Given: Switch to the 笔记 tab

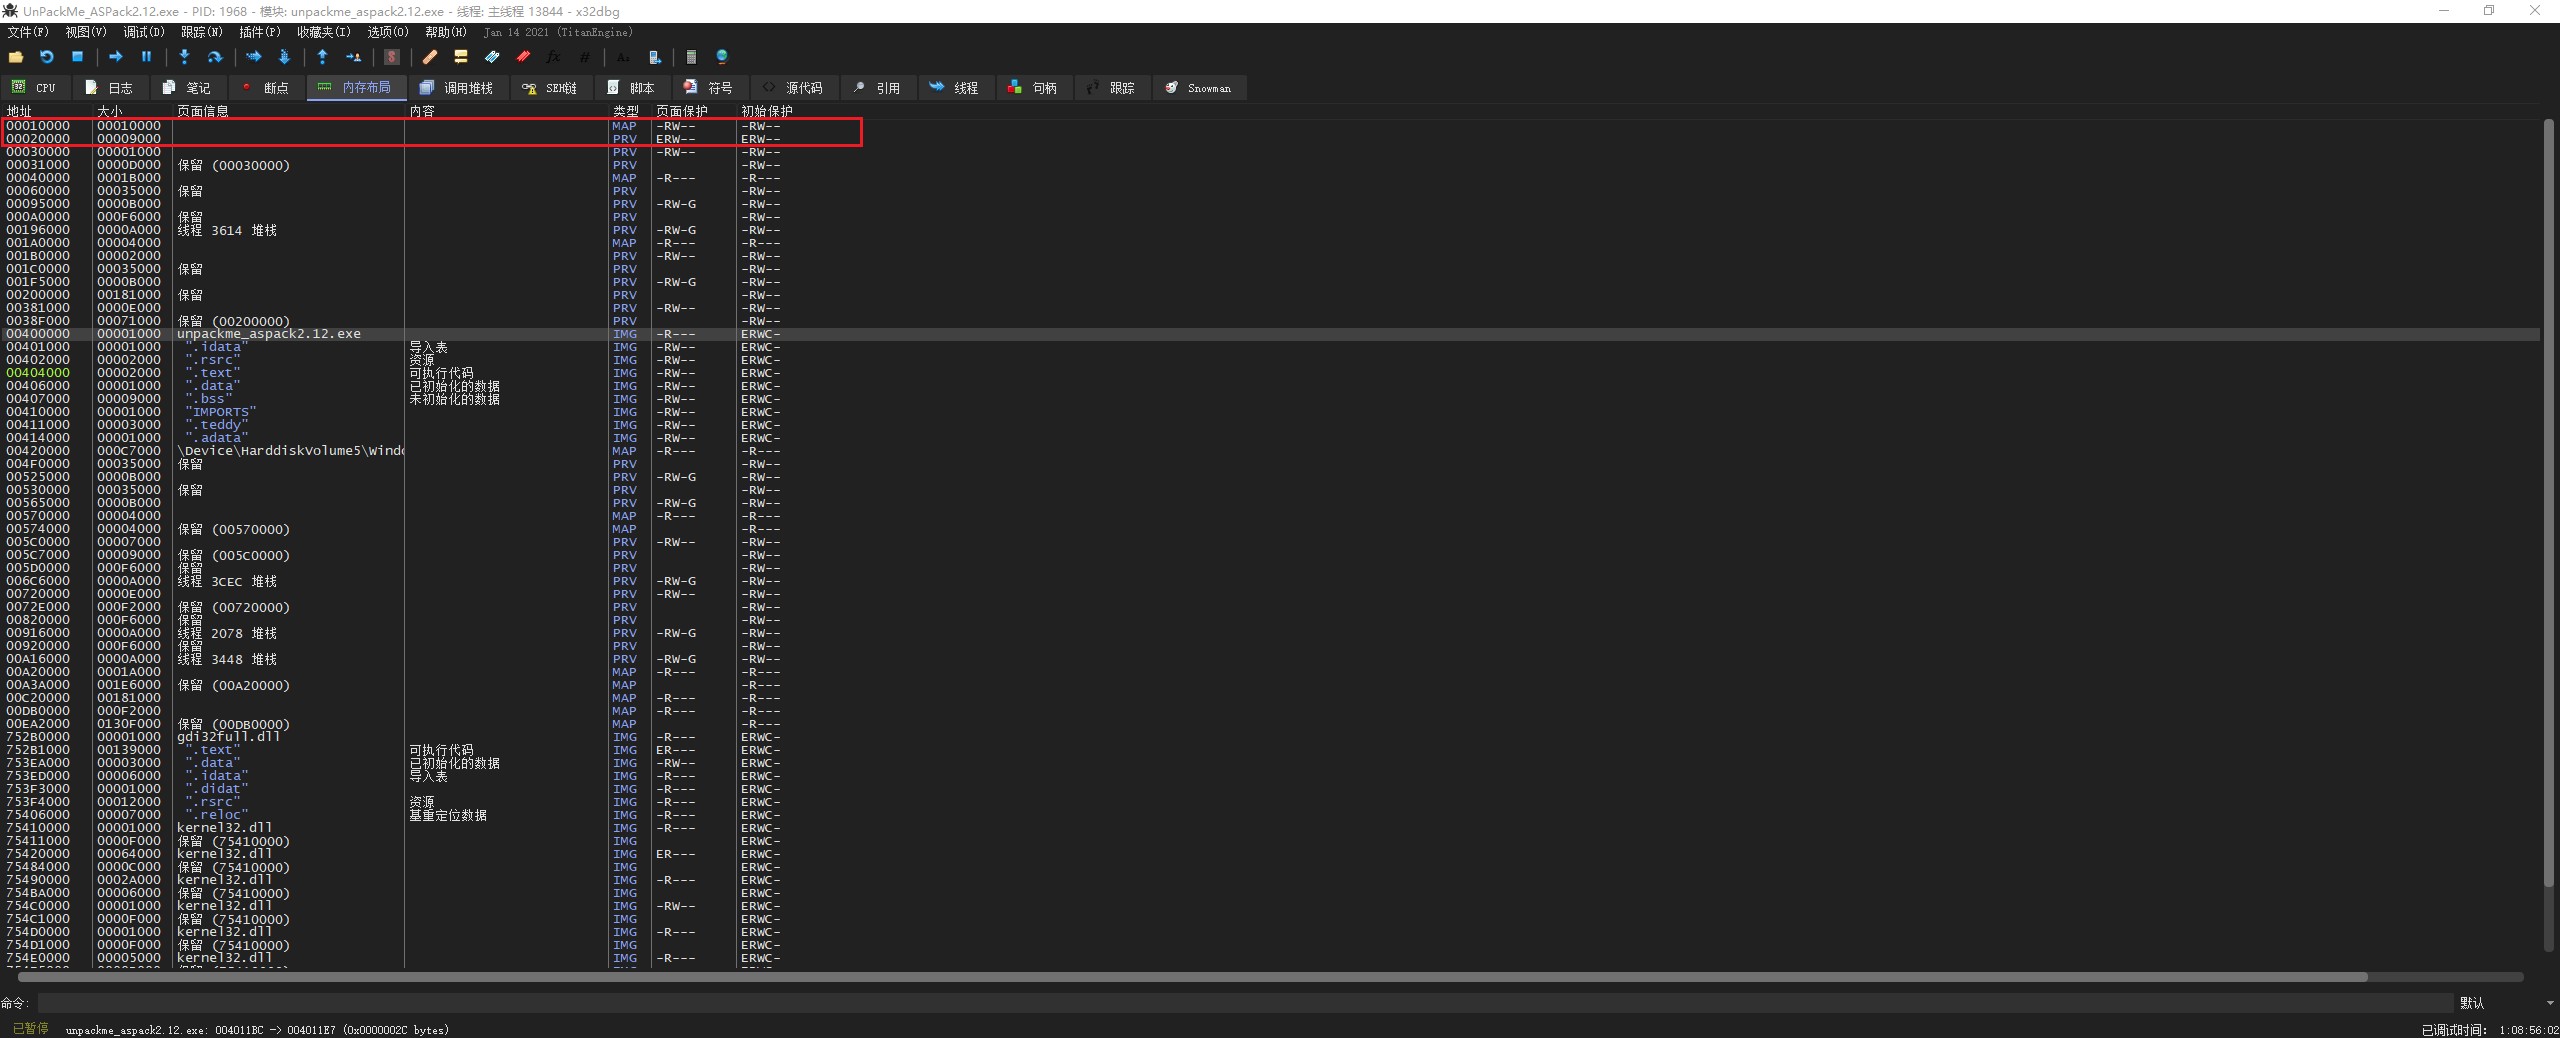Looking at the screenshot, I should click(x=187, y=88).
